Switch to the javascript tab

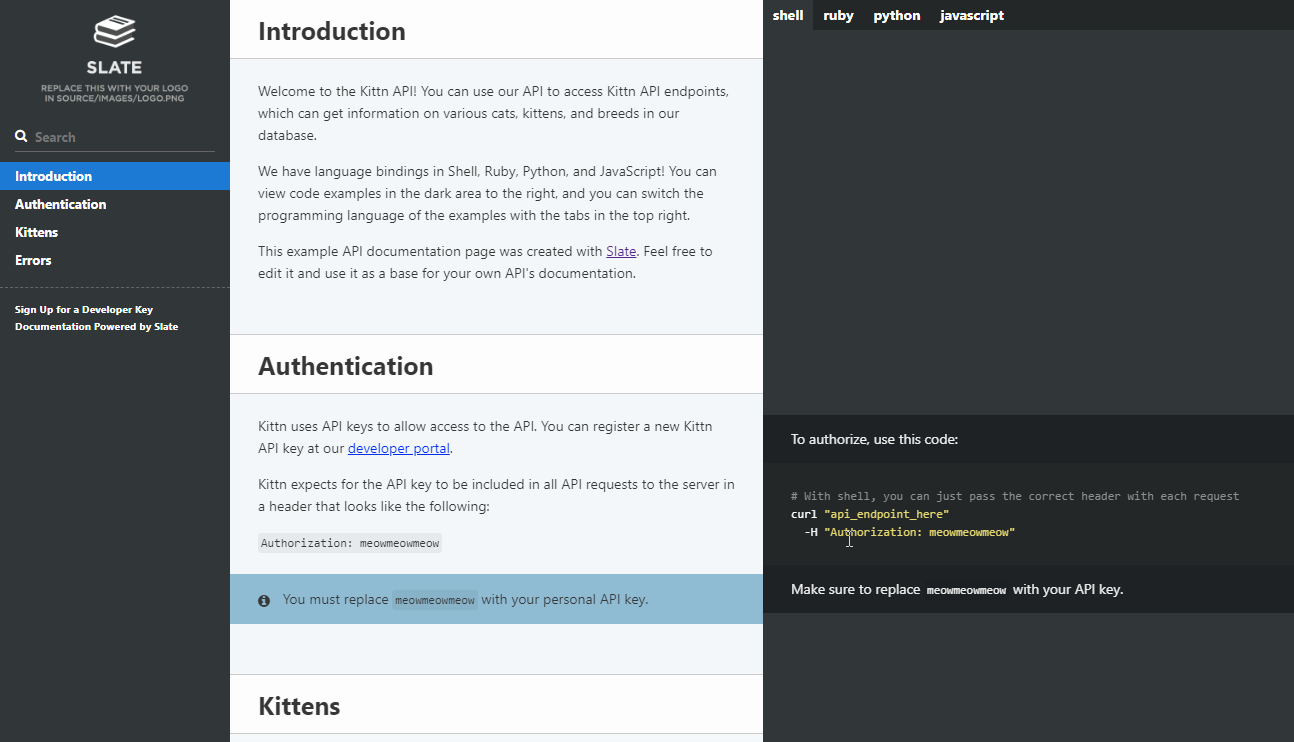[x=972, y=15]
